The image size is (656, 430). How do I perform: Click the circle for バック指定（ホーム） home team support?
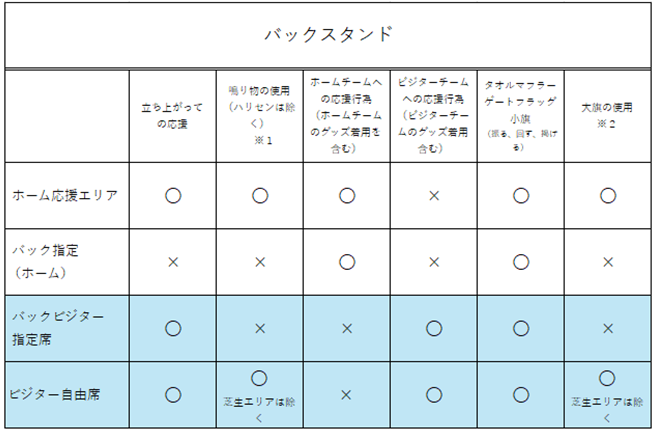[x=346, y=262]
